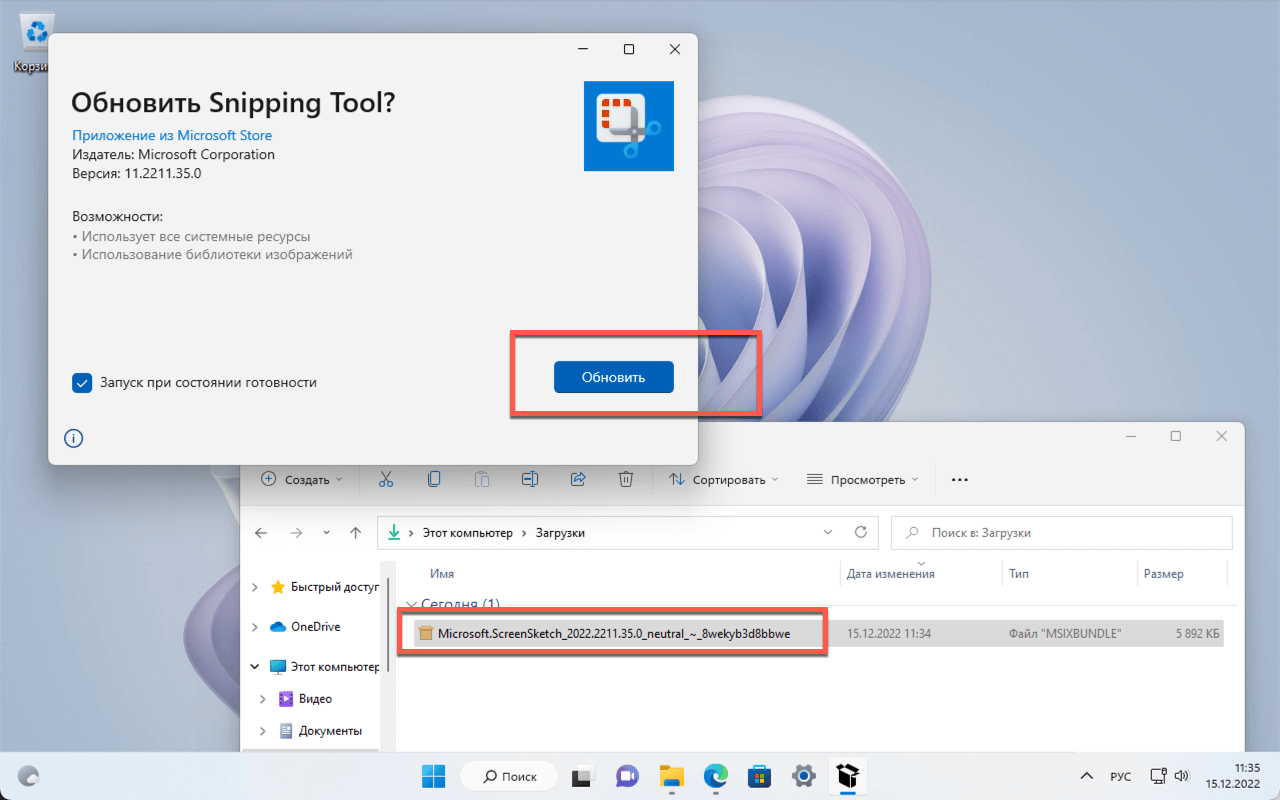The image size is (1280, 800).
Task: Open Microsoft Store from the taskbar
Action: 760,776
